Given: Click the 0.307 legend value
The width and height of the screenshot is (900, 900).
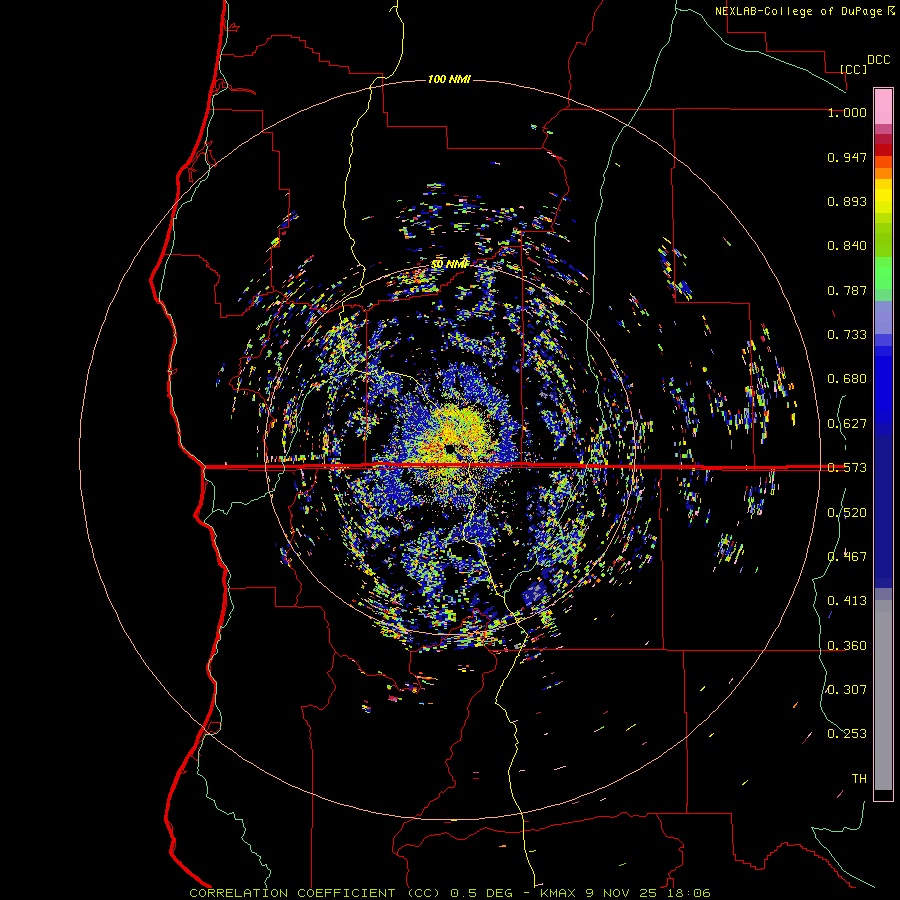Looking at the screenshot, I should (847, 690).
